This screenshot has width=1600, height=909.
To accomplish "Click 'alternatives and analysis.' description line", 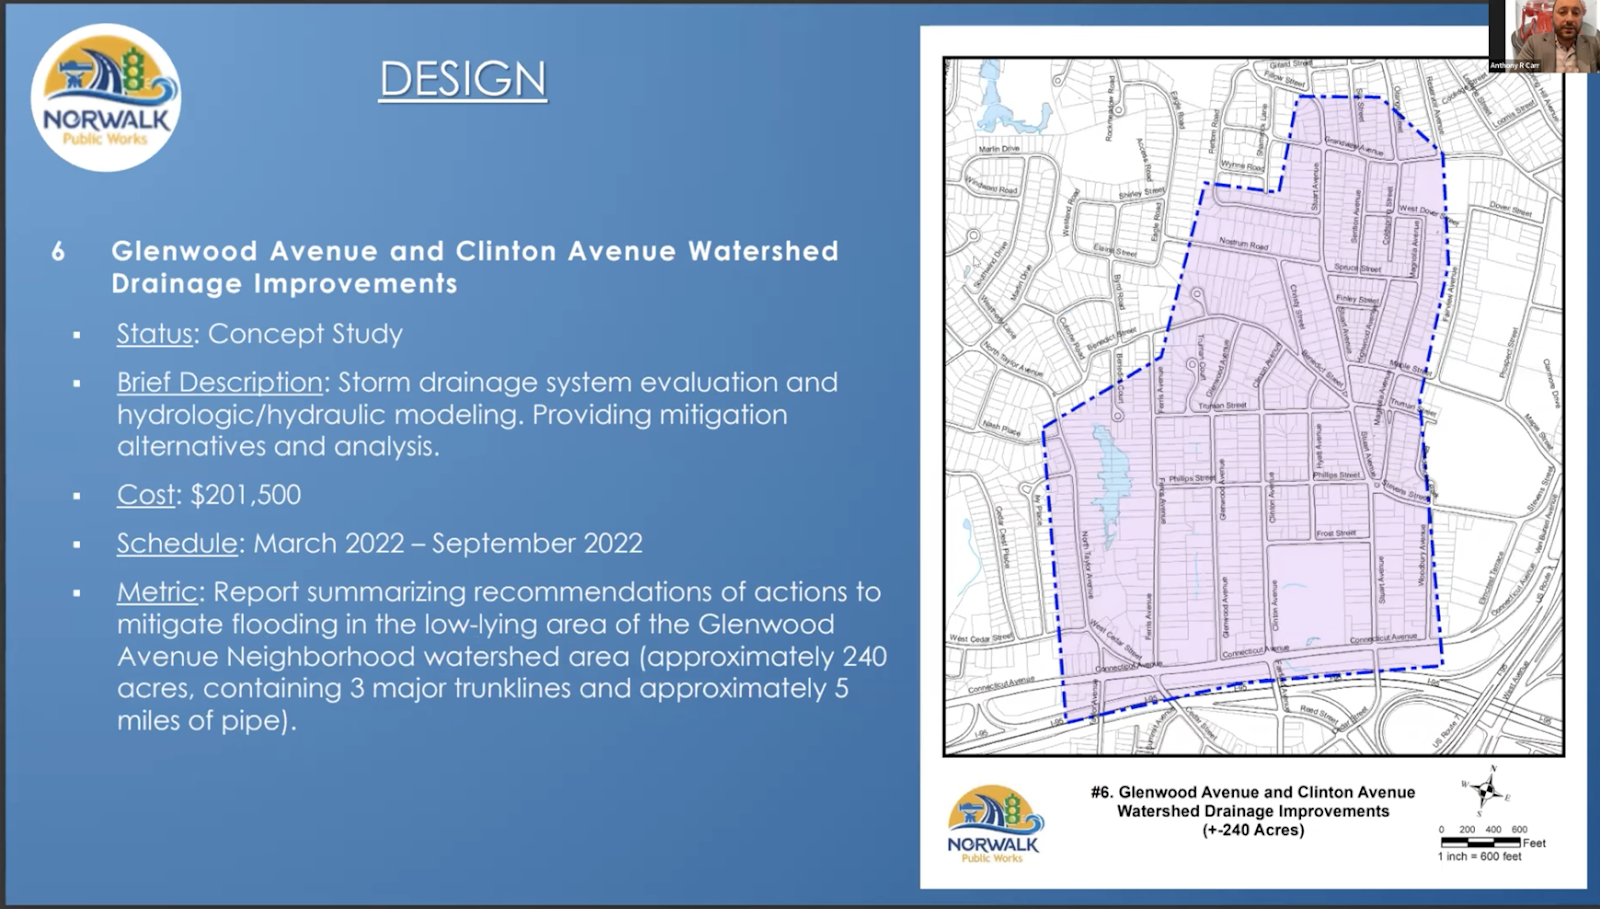I will (x=278, y=446).
